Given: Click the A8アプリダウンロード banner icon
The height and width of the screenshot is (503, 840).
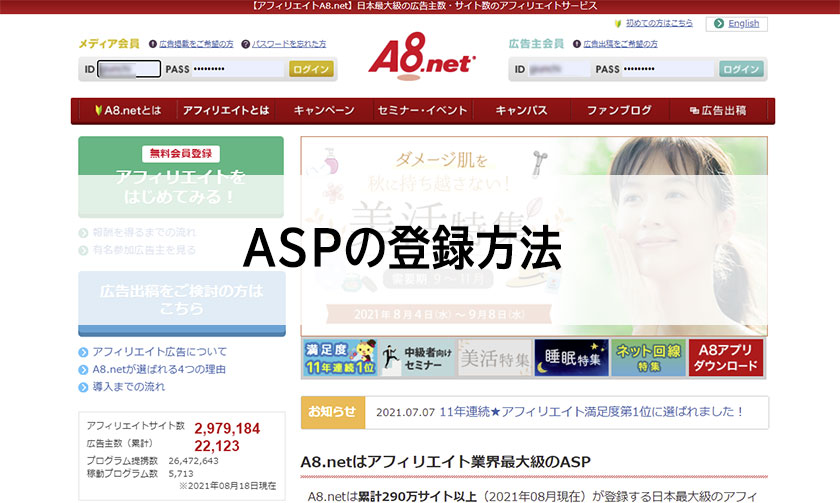Looking at the screenshot, I should tap(726, 358).
